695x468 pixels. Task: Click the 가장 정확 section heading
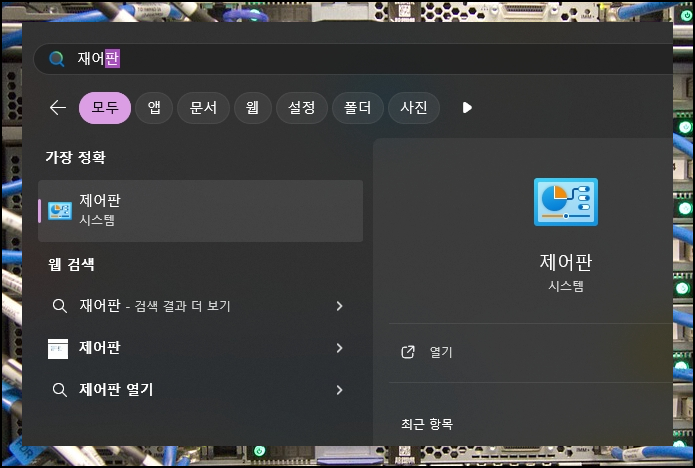(x=75, y=157)
